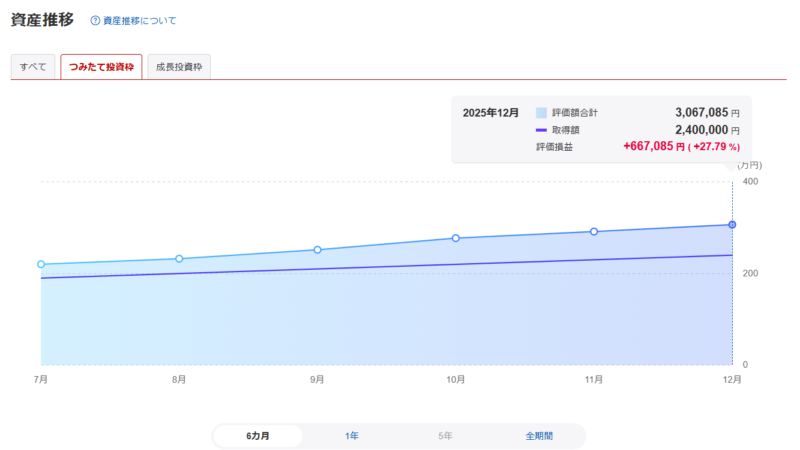Choose the 5年 period option
This screenshot has height=450, width=800.
pyautogui.click(x=445, y=436)
